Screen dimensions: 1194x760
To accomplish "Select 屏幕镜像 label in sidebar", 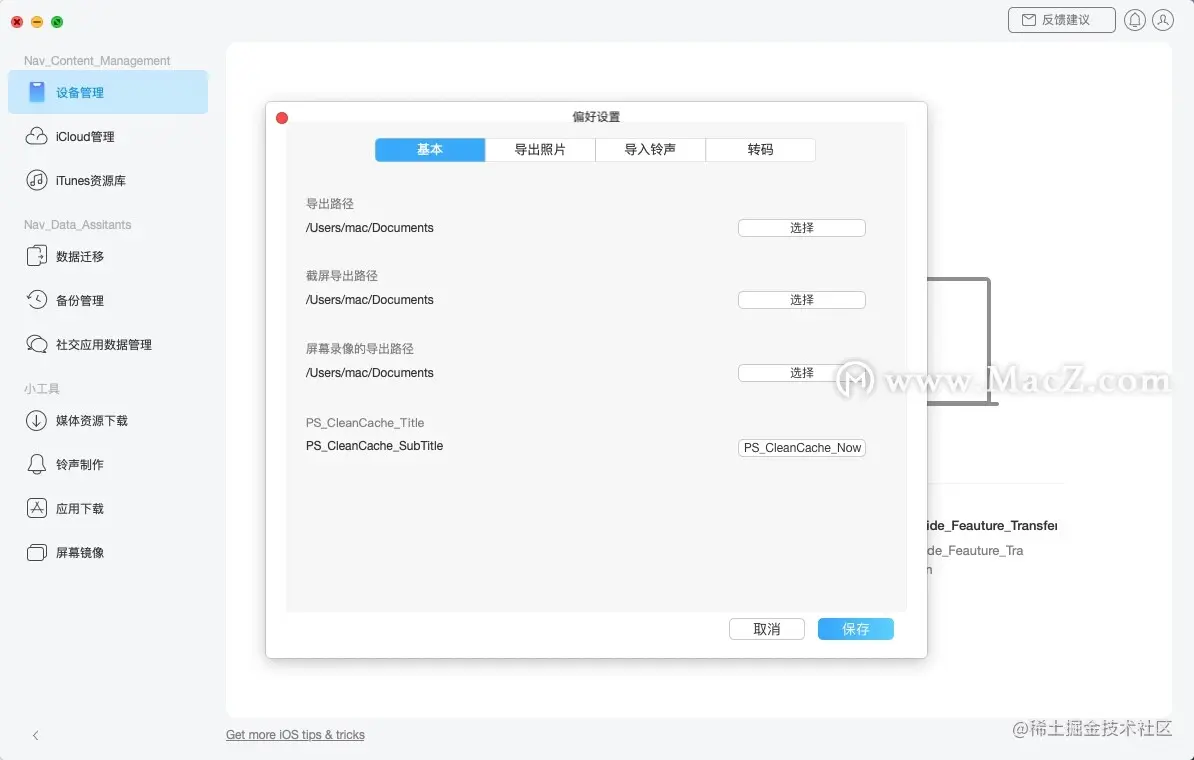I will (x=80, y=553).
